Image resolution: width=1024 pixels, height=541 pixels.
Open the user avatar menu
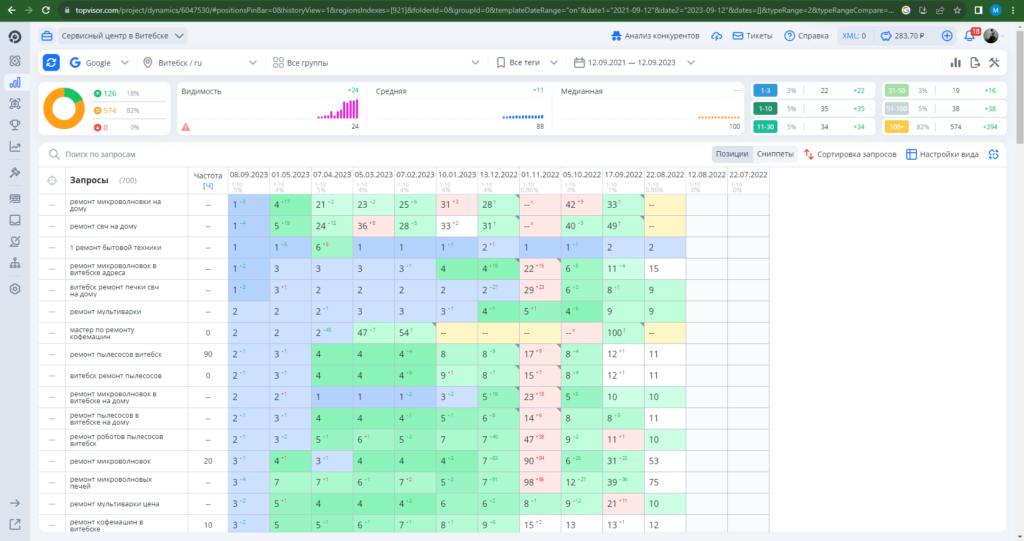point(991,36)
